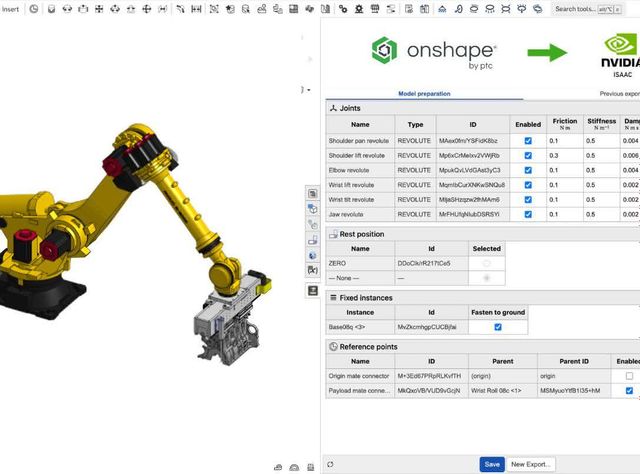Click in the Search tools field
Image resolution: width=640 pixels, height=474 pixels.
pos(588,9)
